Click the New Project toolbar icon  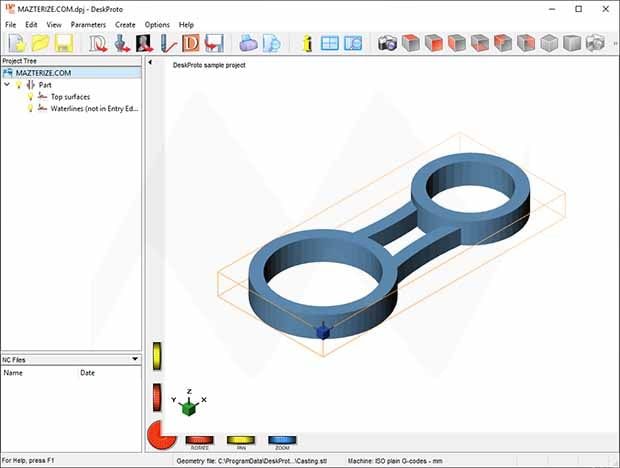17,43
